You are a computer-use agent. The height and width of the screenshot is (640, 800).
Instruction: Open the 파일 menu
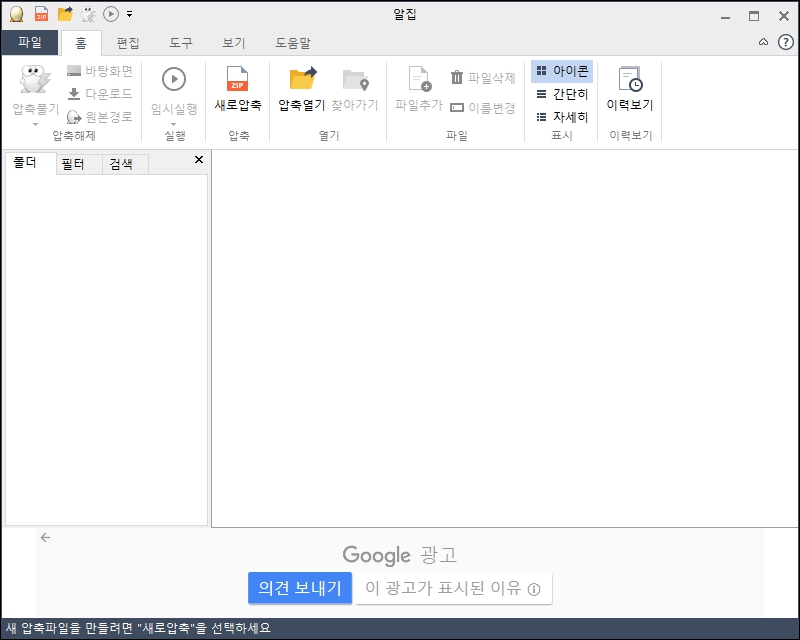coord(30,42)
